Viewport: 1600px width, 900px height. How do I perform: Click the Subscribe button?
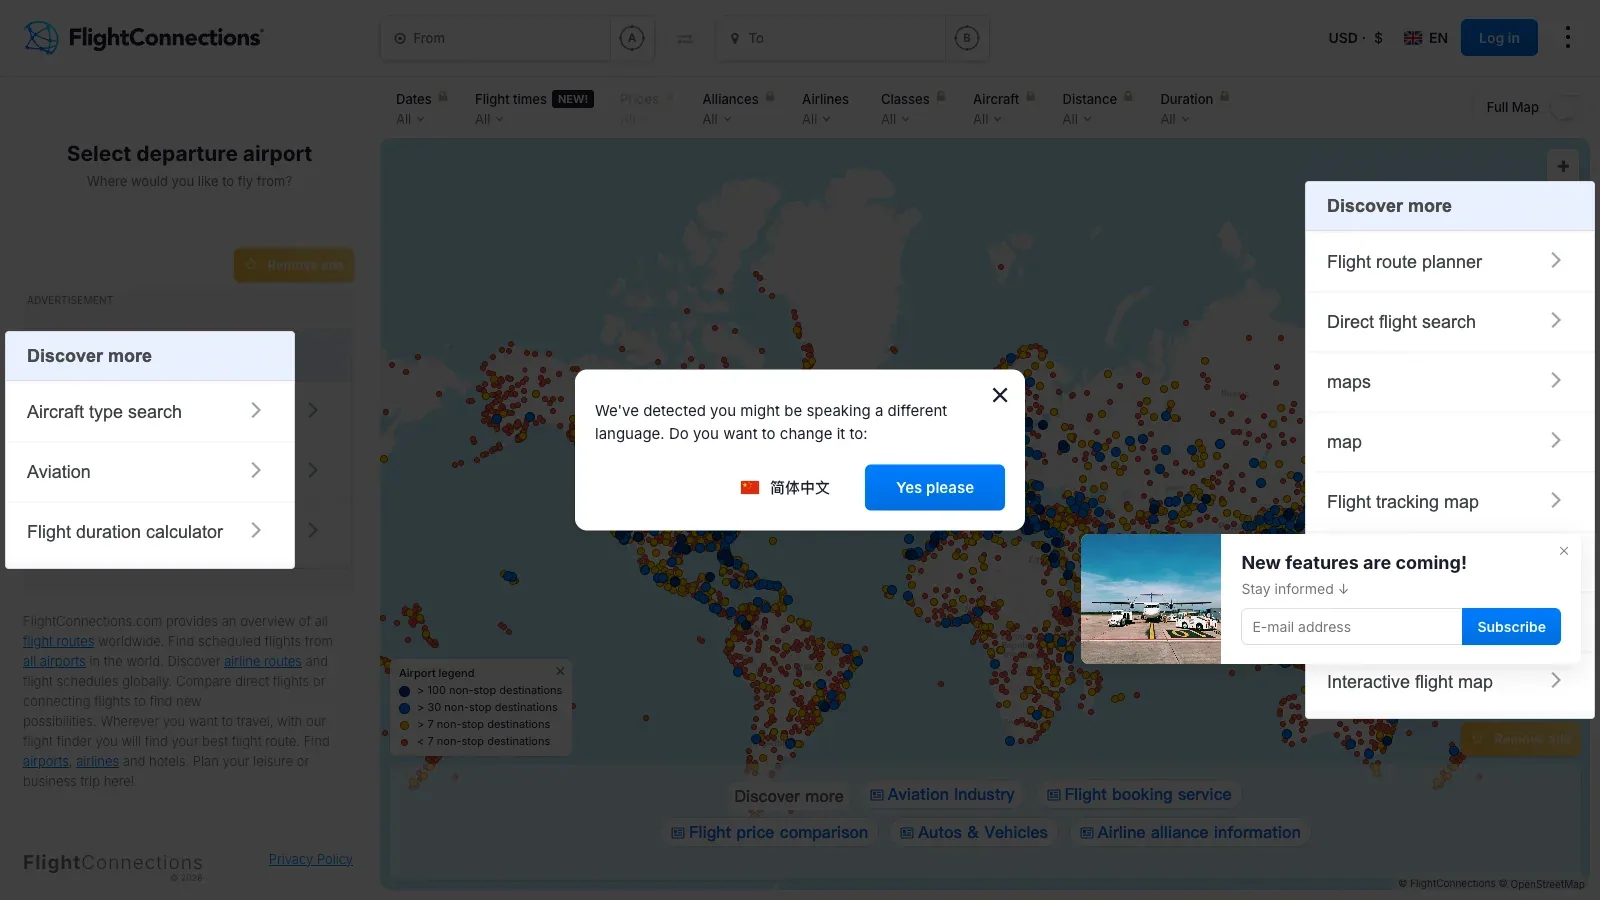pyautogui.click(x=1511, y=627)
